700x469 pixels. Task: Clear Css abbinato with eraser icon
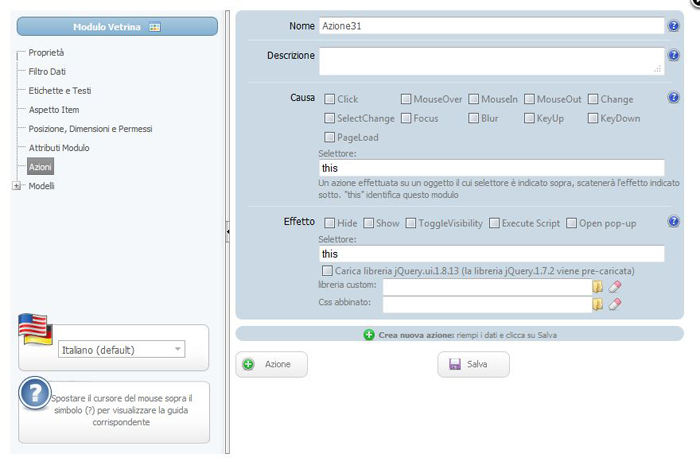tap(615, 304)
